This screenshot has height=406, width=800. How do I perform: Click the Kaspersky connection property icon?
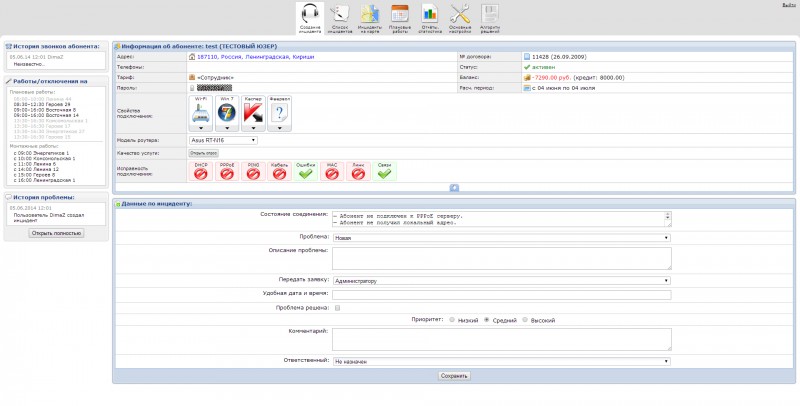[x=253, y=112]
